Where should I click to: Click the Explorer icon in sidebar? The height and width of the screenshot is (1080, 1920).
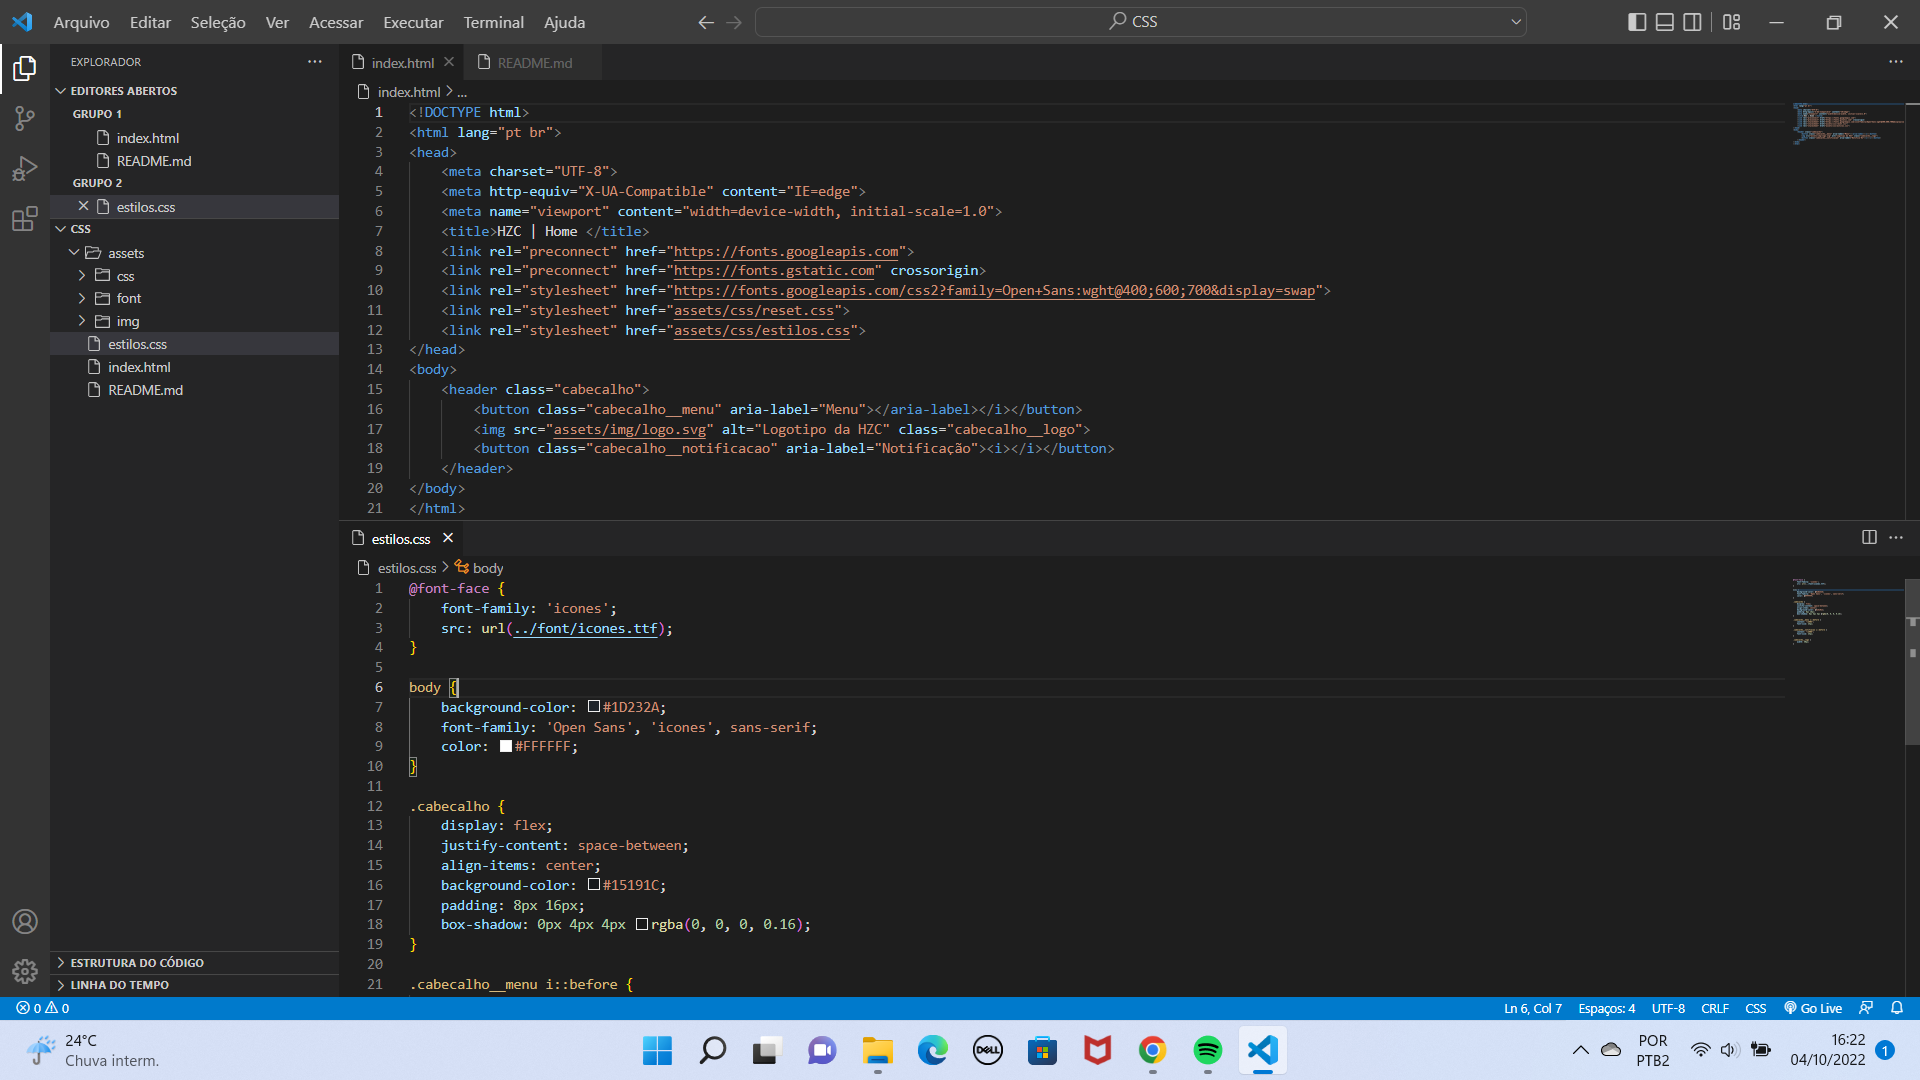[25, 71]
